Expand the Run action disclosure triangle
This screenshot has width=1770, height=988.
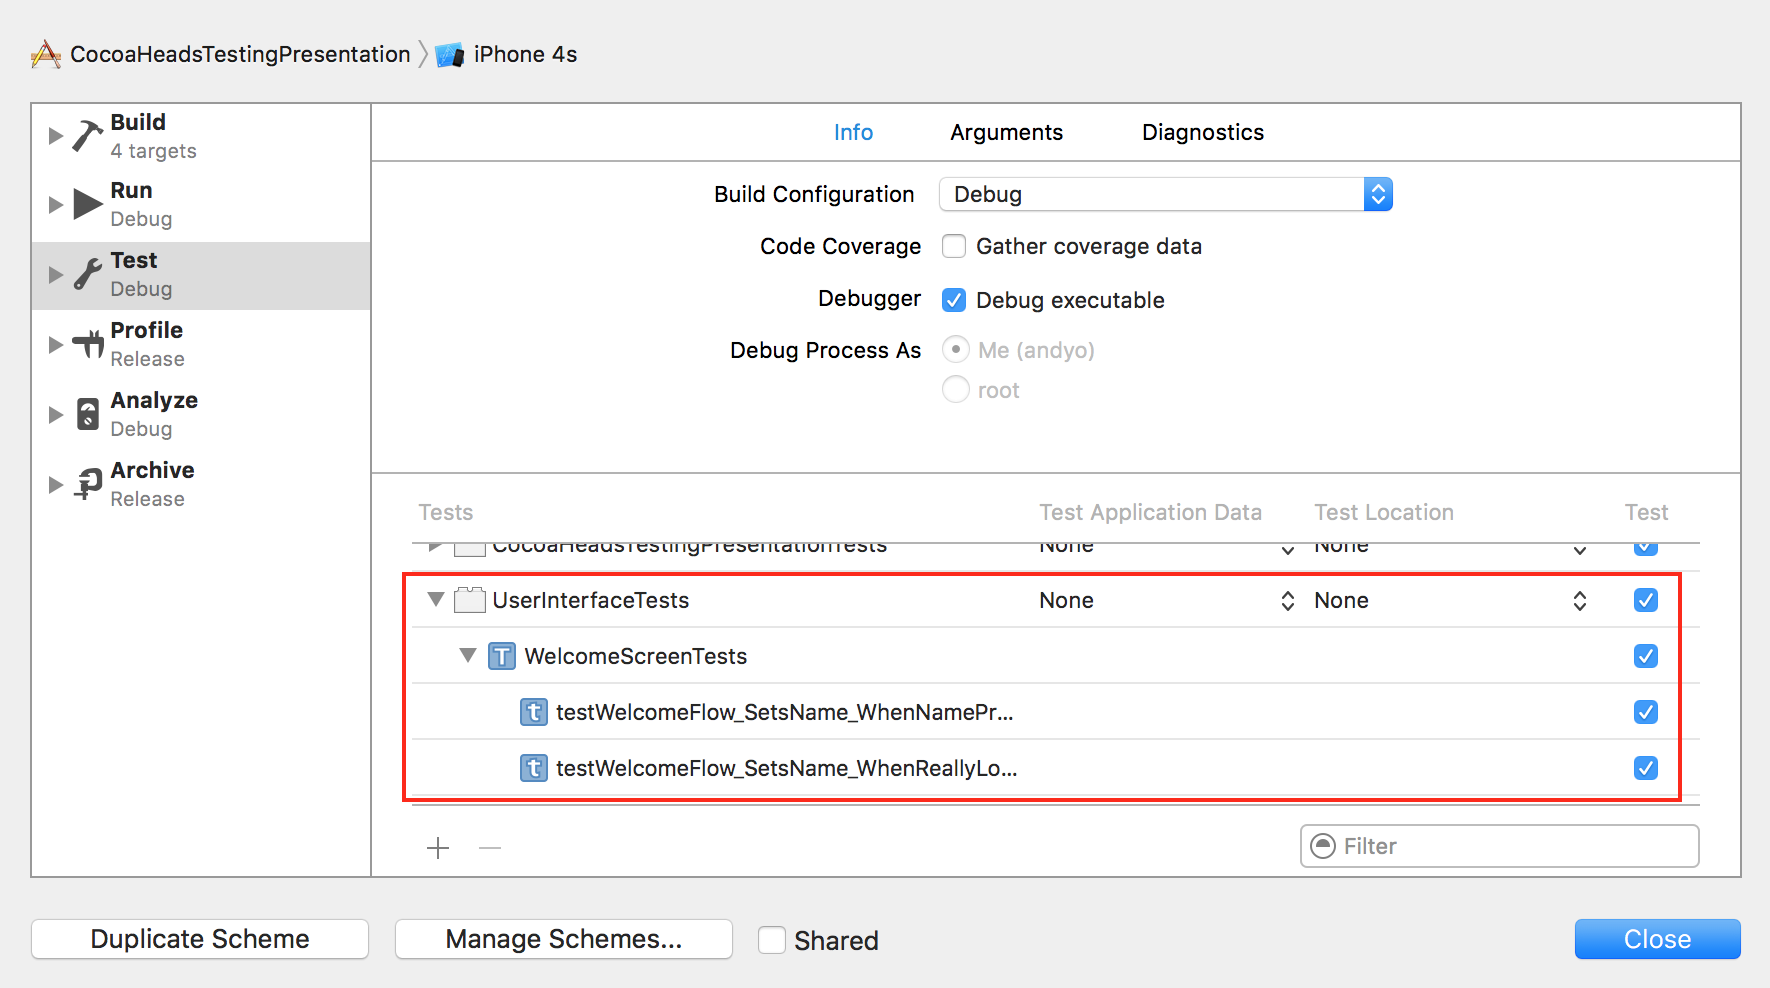(x=56, y=205)
